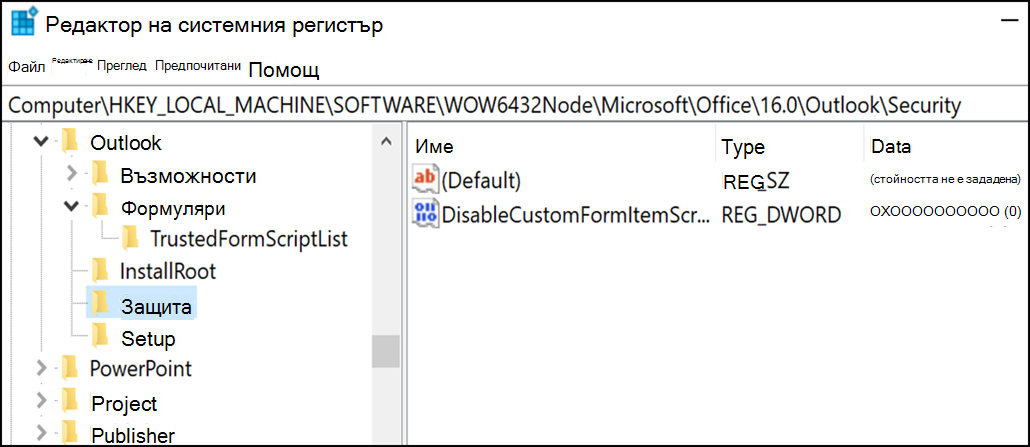The image size is (1030, 447).
Task: Open the Помощ menu
Action: (x=284, y=70)
